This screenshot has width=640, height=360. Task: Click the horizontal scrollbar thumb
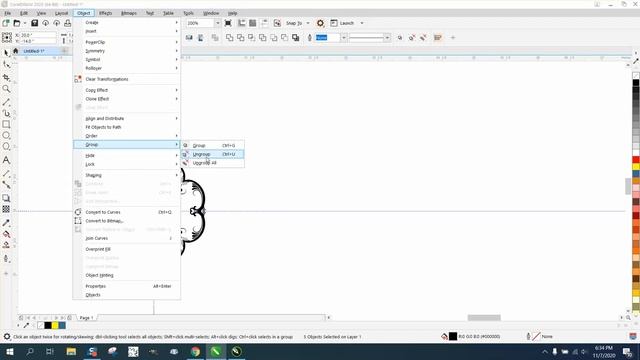tap(484, 318)
